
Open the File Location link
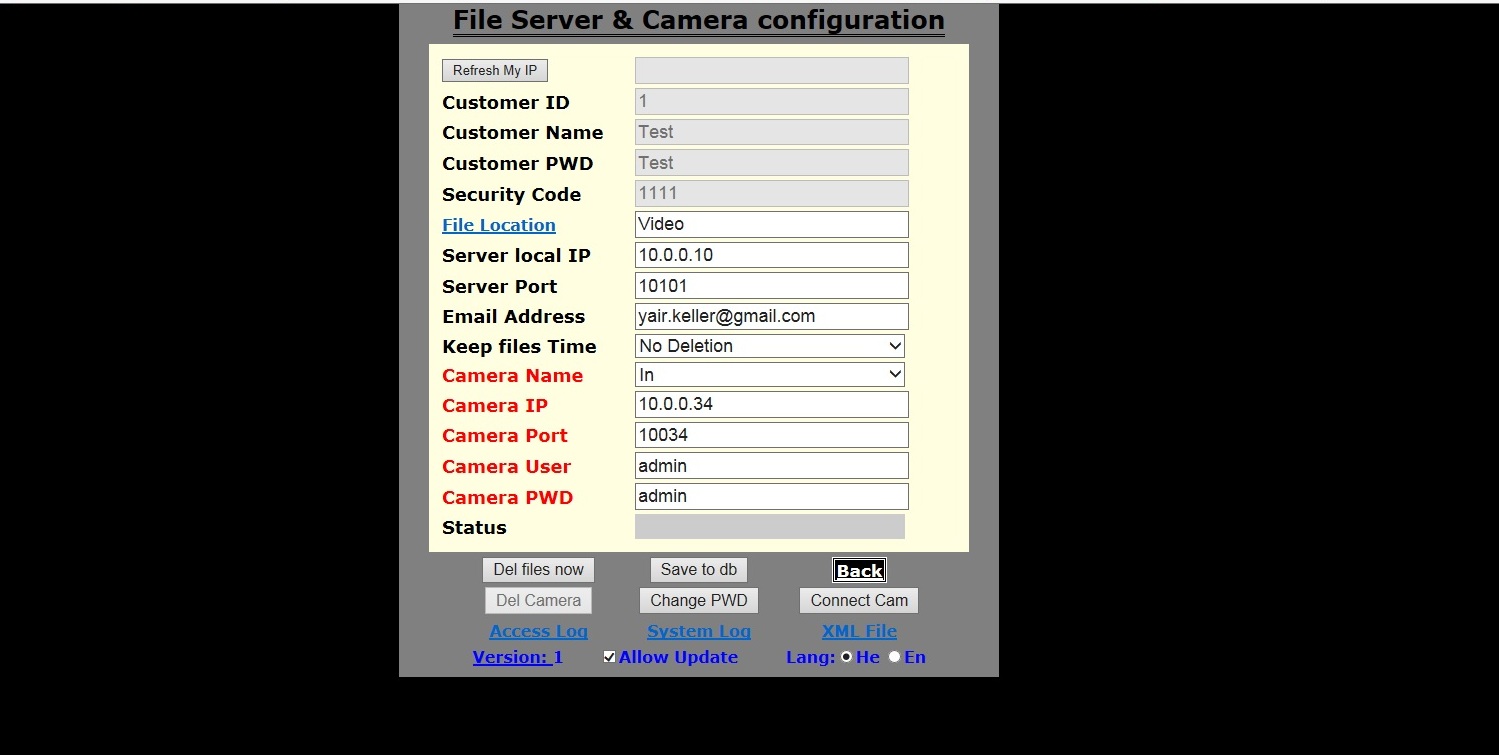coord(499,226)
